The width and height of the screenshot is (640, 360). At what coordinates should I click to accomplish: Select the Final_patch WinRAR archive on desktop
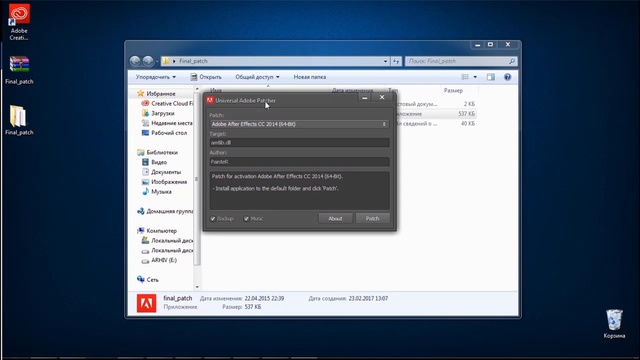click(19, 70)
